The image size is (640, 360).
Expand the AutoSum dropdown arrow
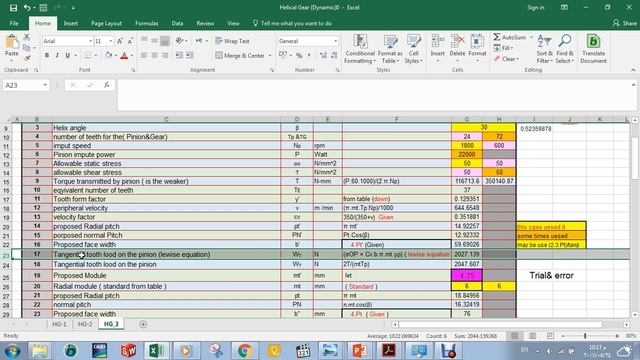point(531,37)
